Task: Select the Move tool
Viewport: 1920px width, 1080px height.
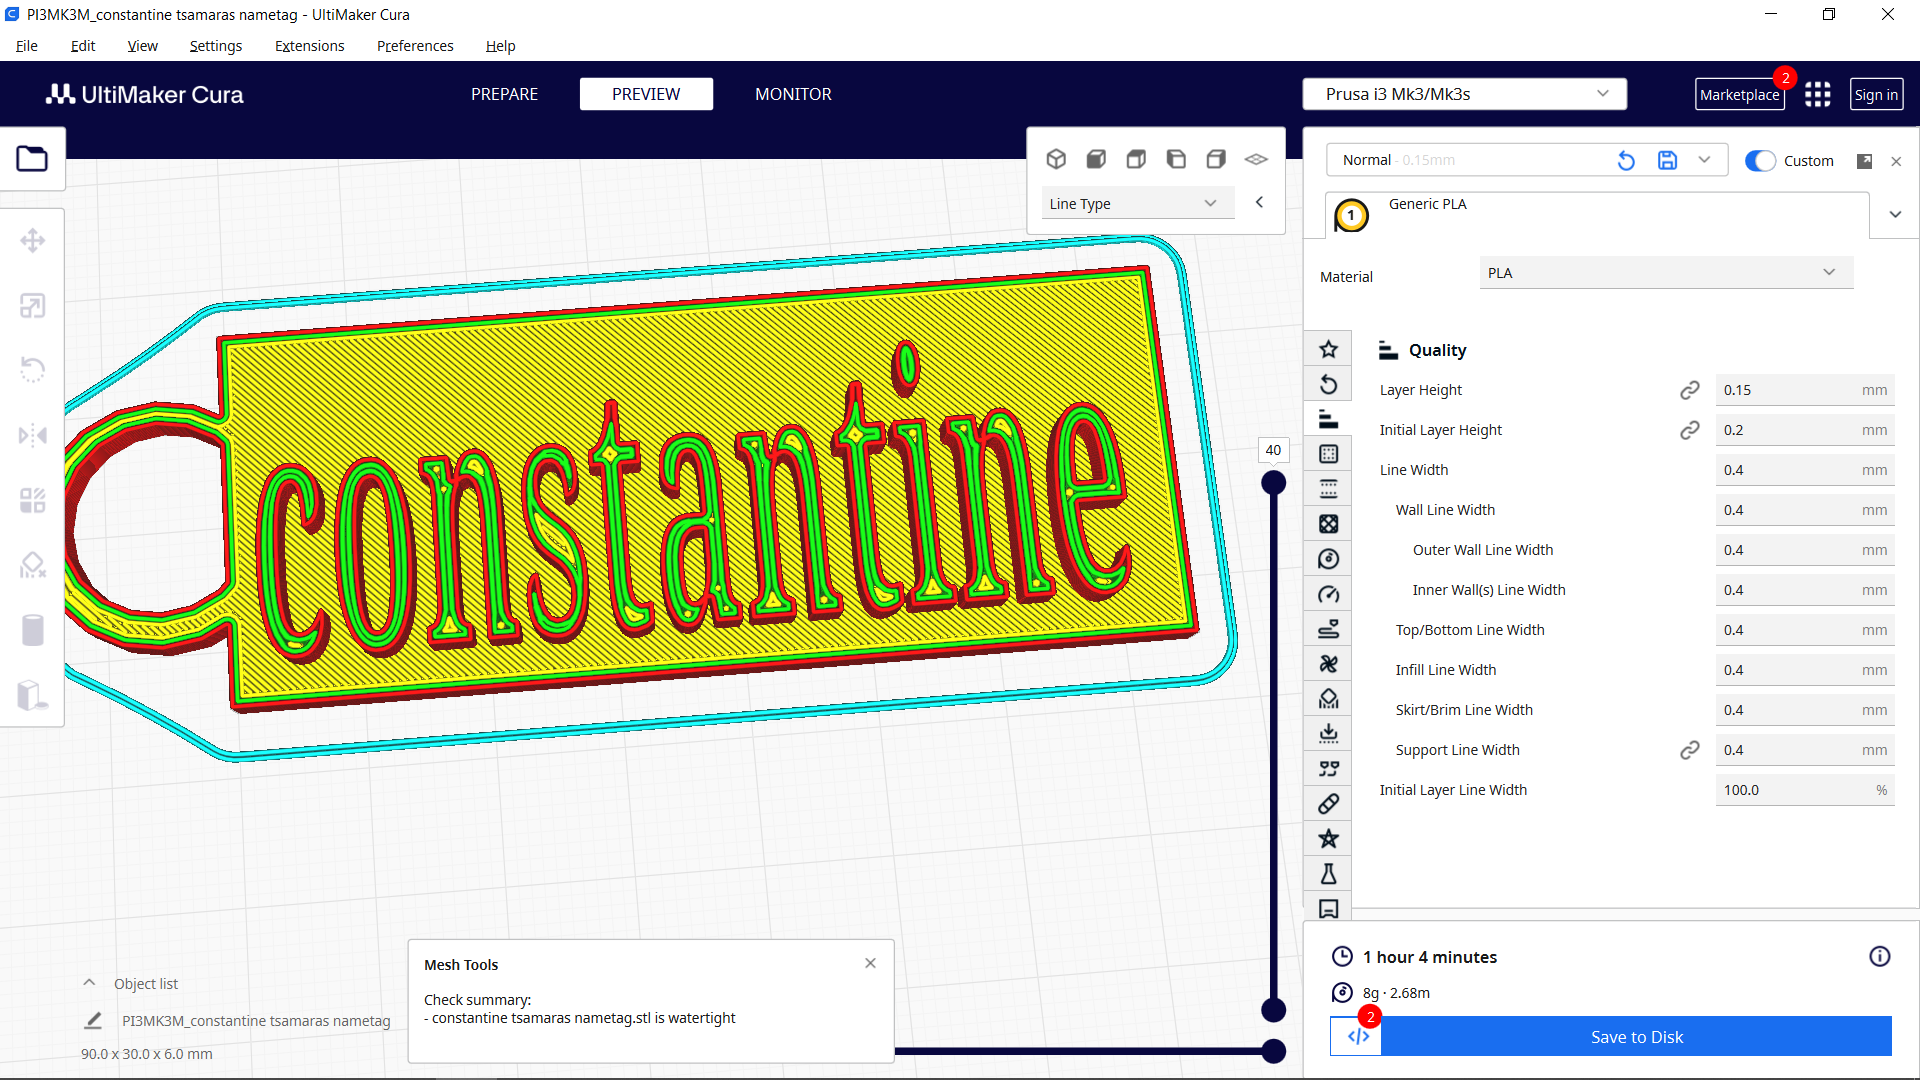Action: pyautogui.click(x=33, y=240)
